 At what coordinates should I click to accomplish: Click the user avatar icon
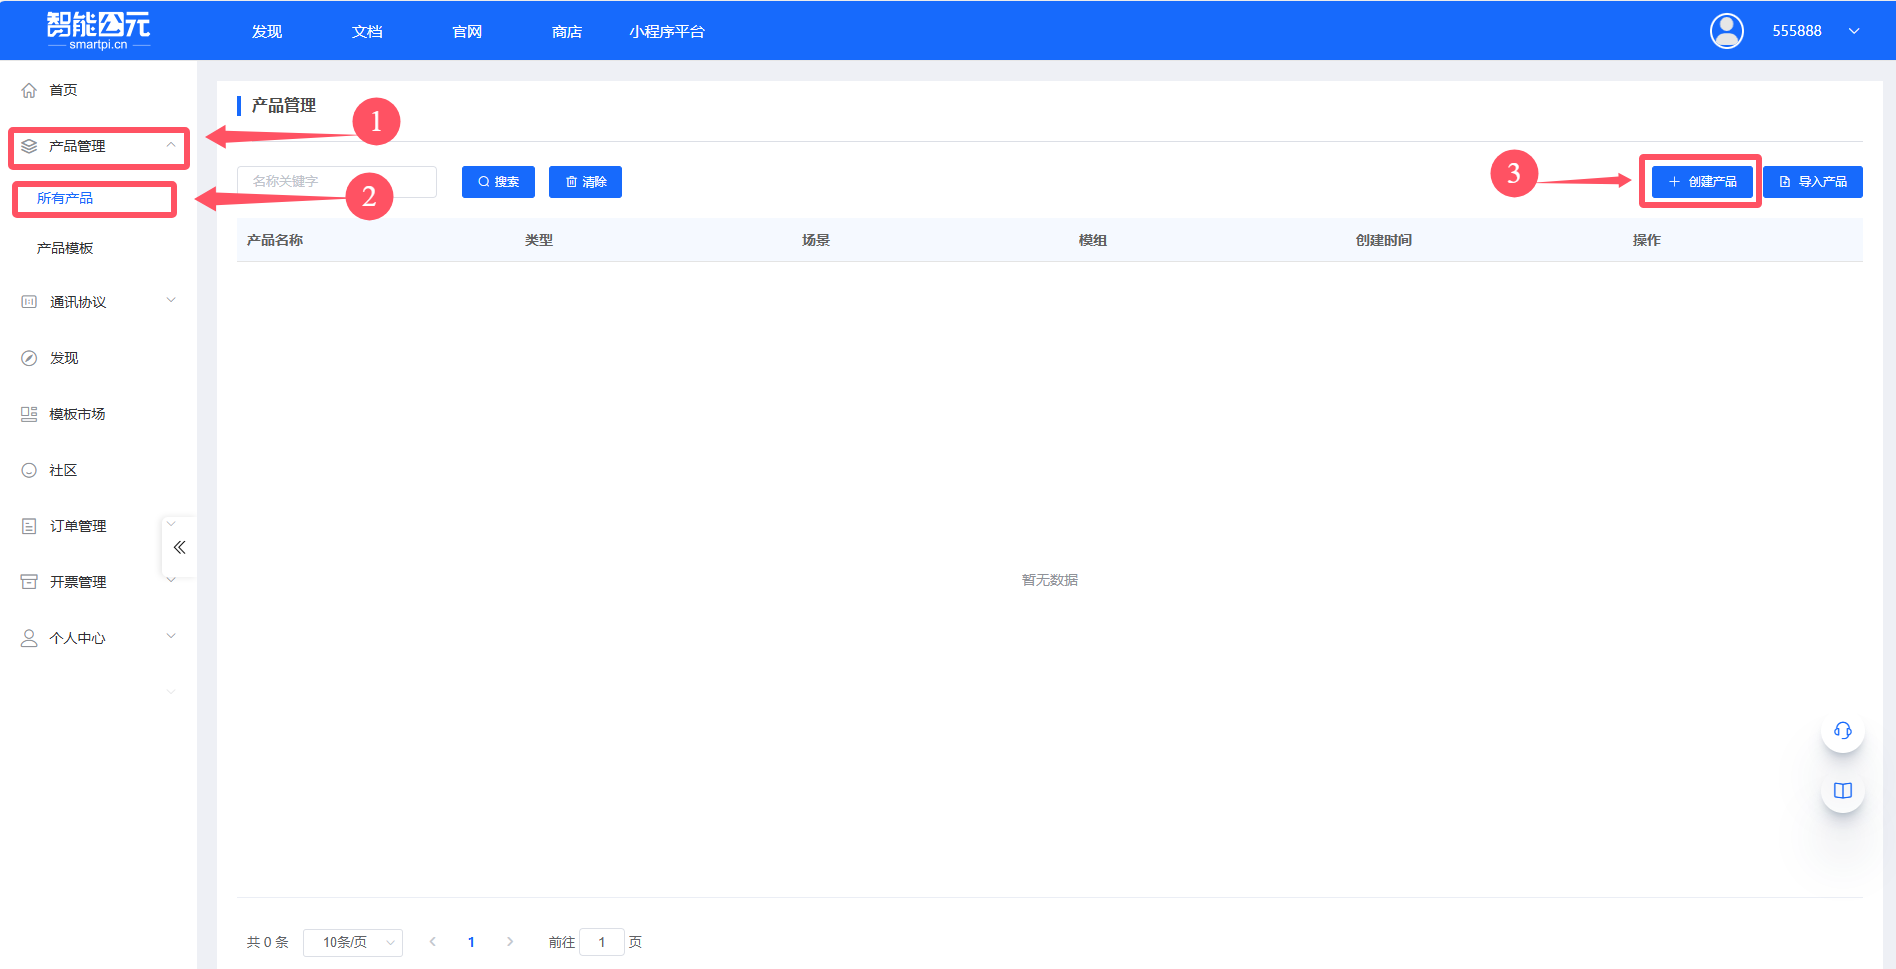tap(1726, 31)
